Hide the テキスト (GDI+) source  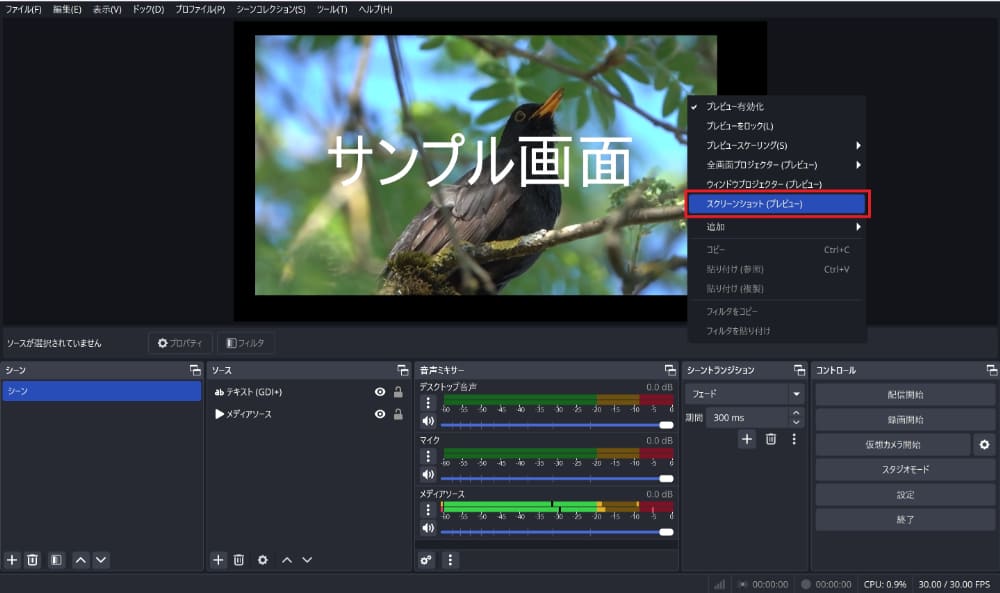click(380, 392)
